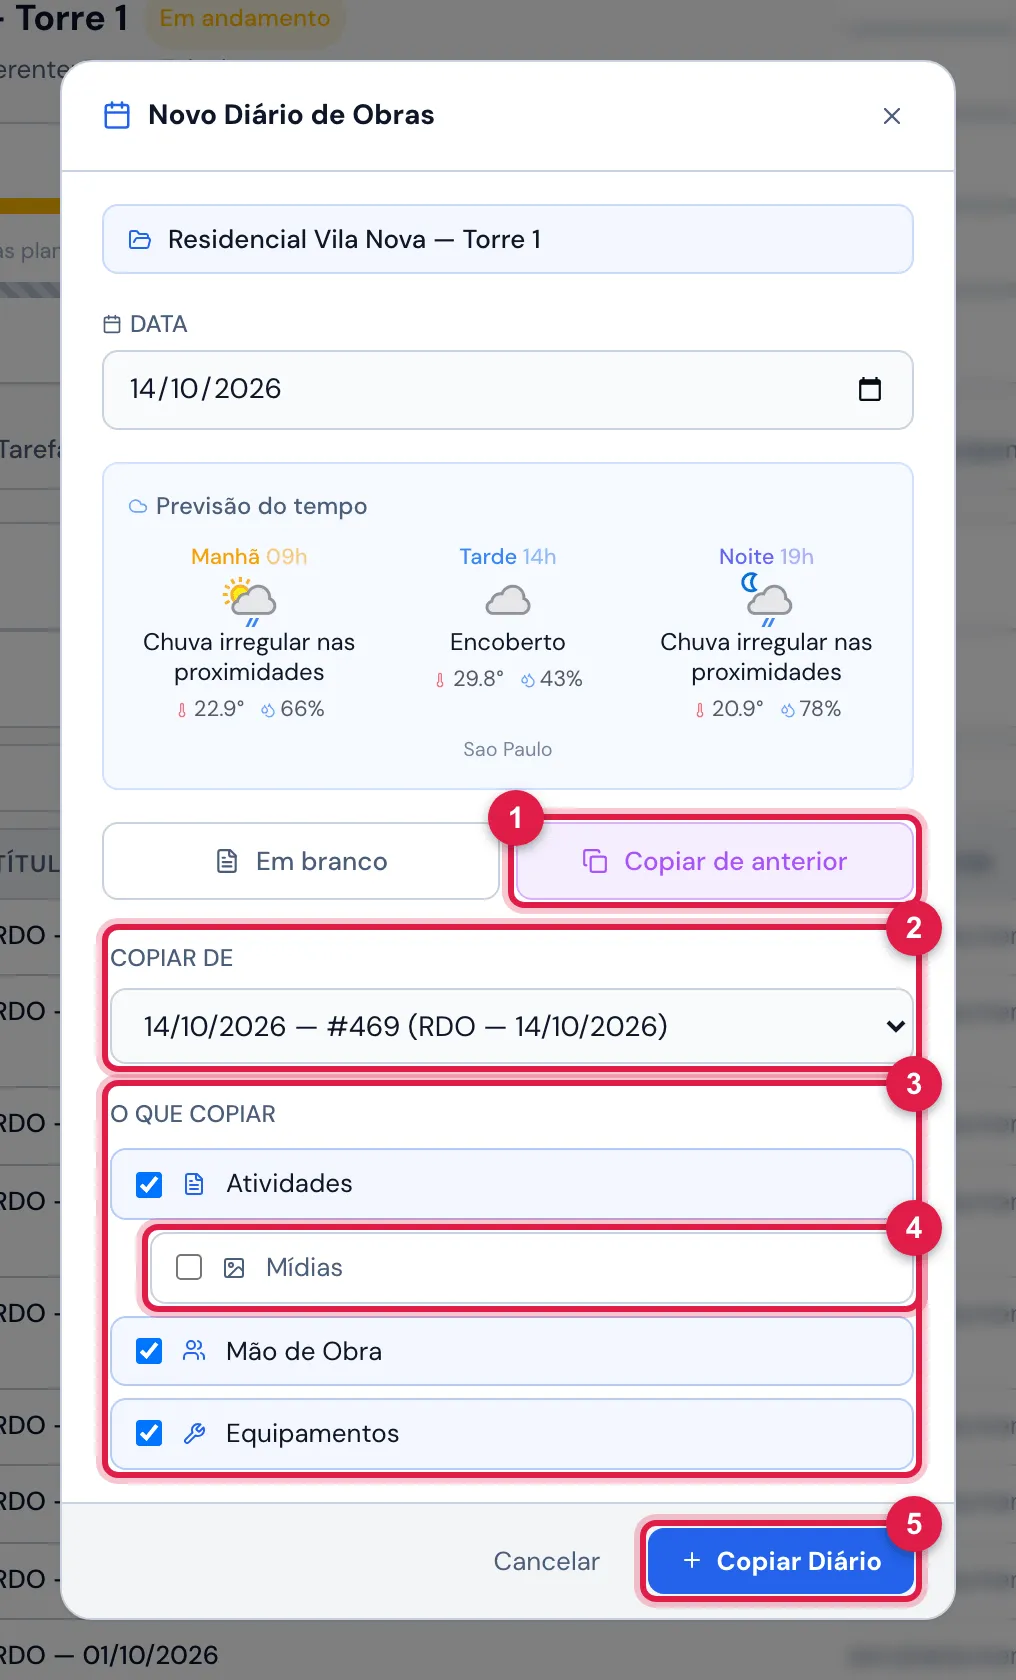Click the 66% humidity value
The width and height of the screenshot is (1016, 1680).
pos(302,709)
